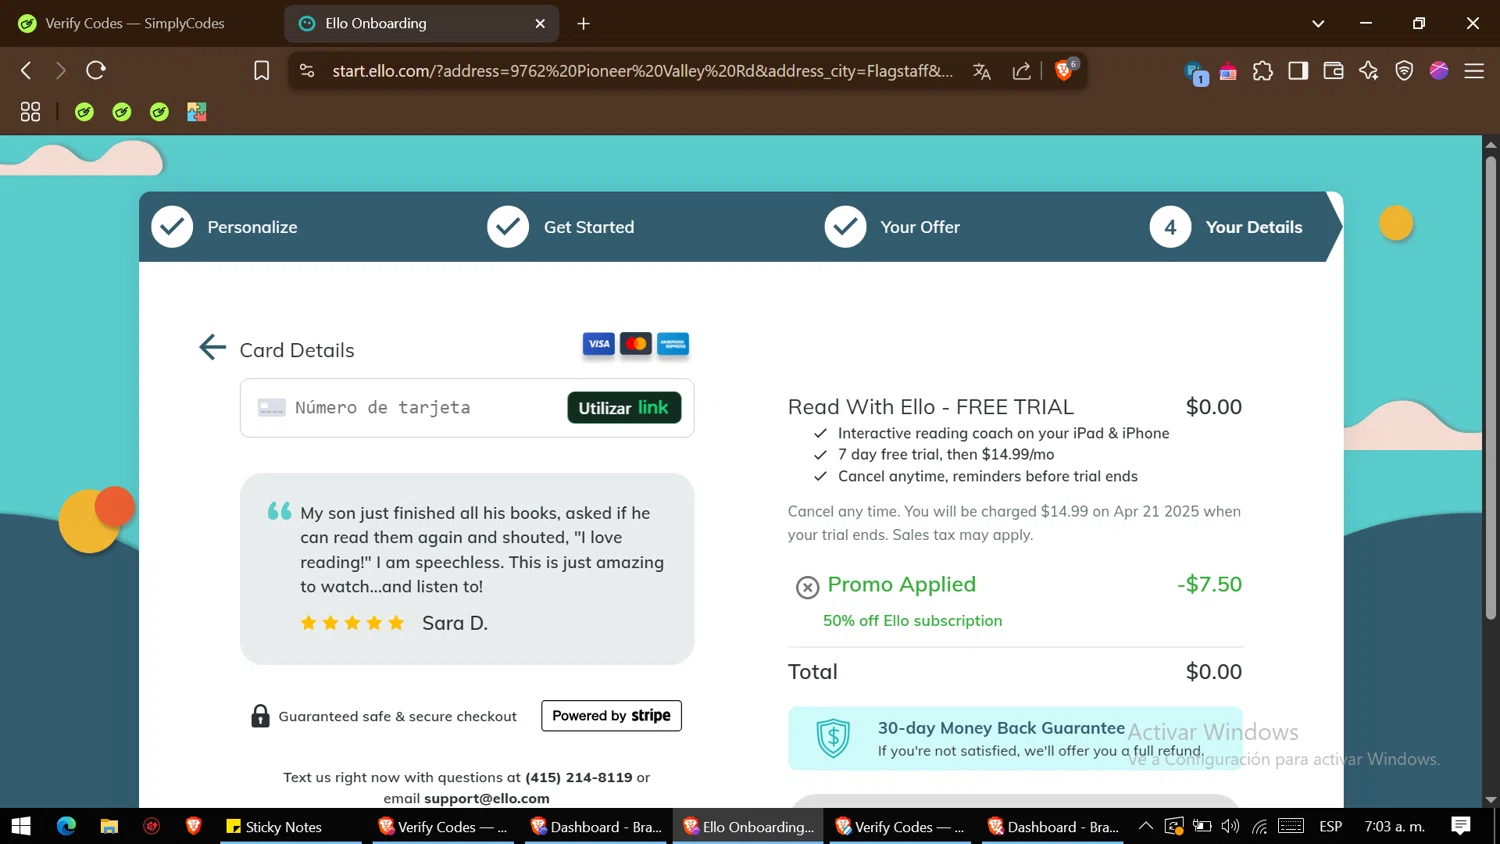Launch Microsoft Edge from taskbar
Viewport: 1500px width, 844px height.
point(66,826)
